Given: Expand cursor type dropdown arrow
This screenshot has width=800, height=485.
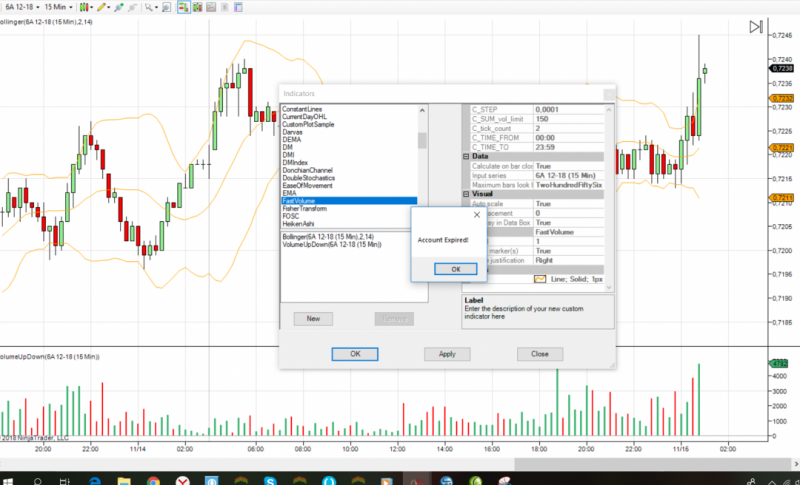Looking at the screenshot, I should click(x=156, y=7).
